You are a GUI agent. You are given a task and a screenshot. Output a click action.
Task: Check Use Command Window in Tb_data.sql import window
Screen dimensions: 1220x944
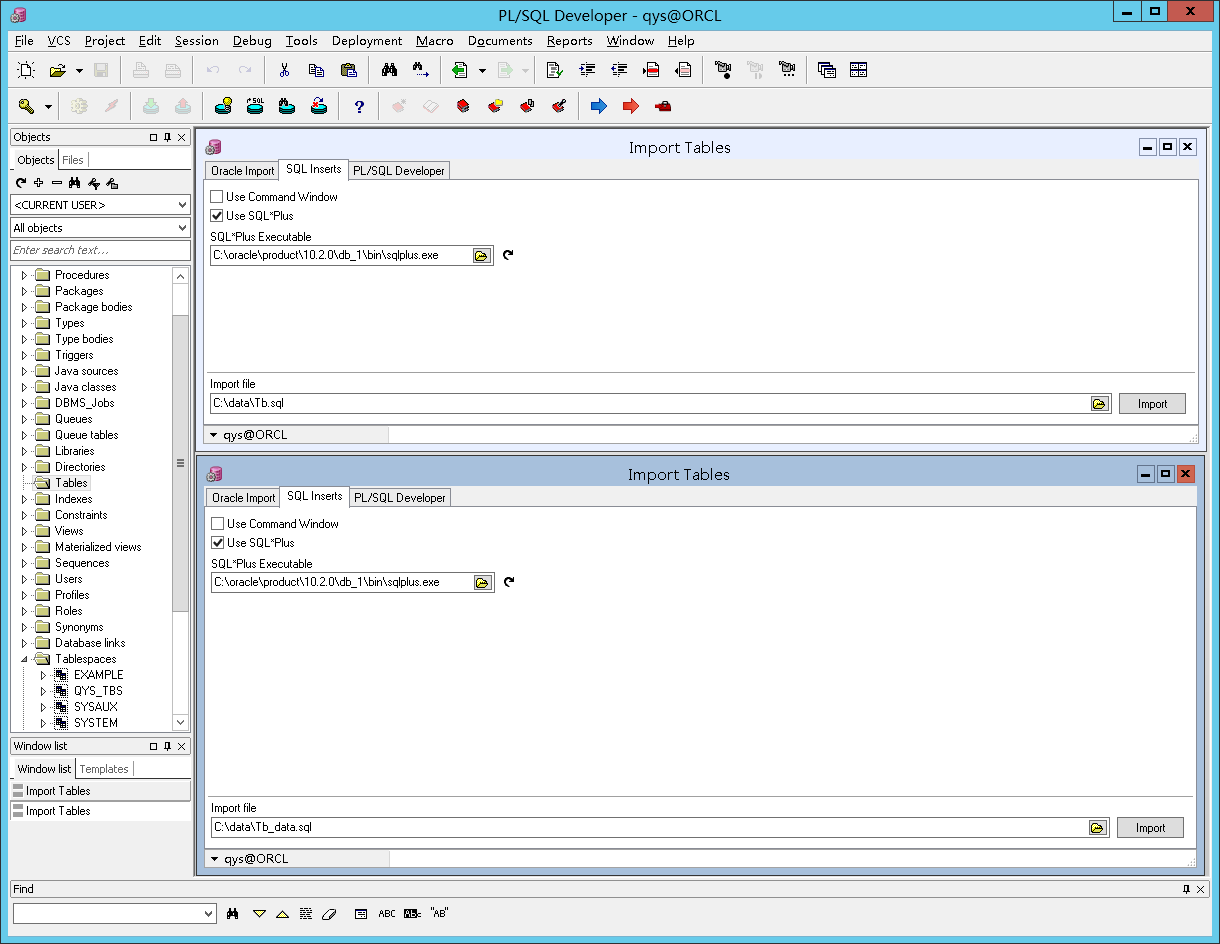click(x=217, y=524)
